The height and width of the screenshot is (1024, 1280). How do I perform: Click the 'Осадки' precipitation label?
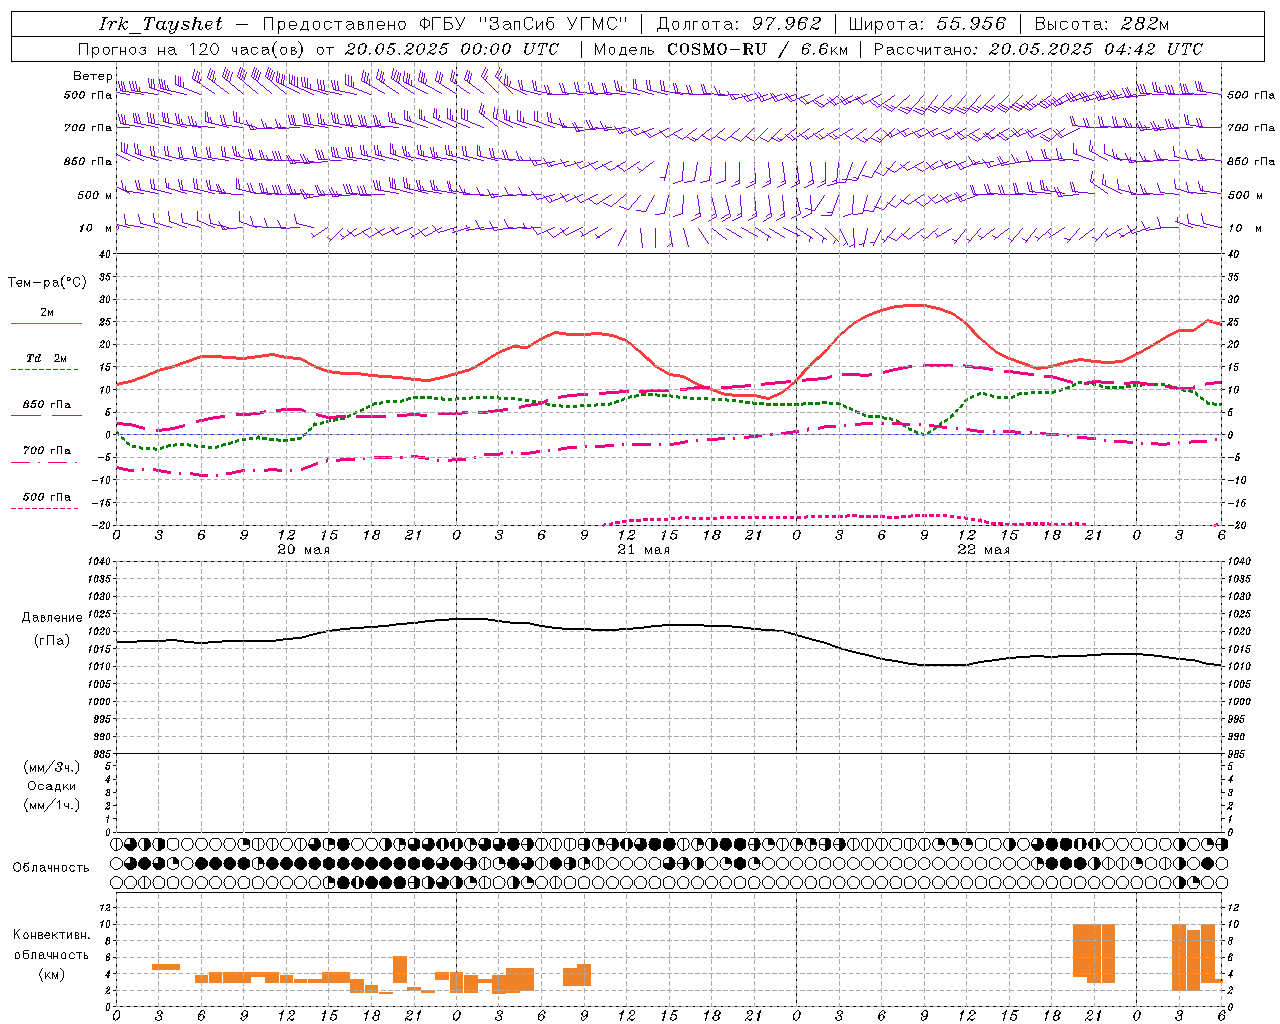[52, 787]
